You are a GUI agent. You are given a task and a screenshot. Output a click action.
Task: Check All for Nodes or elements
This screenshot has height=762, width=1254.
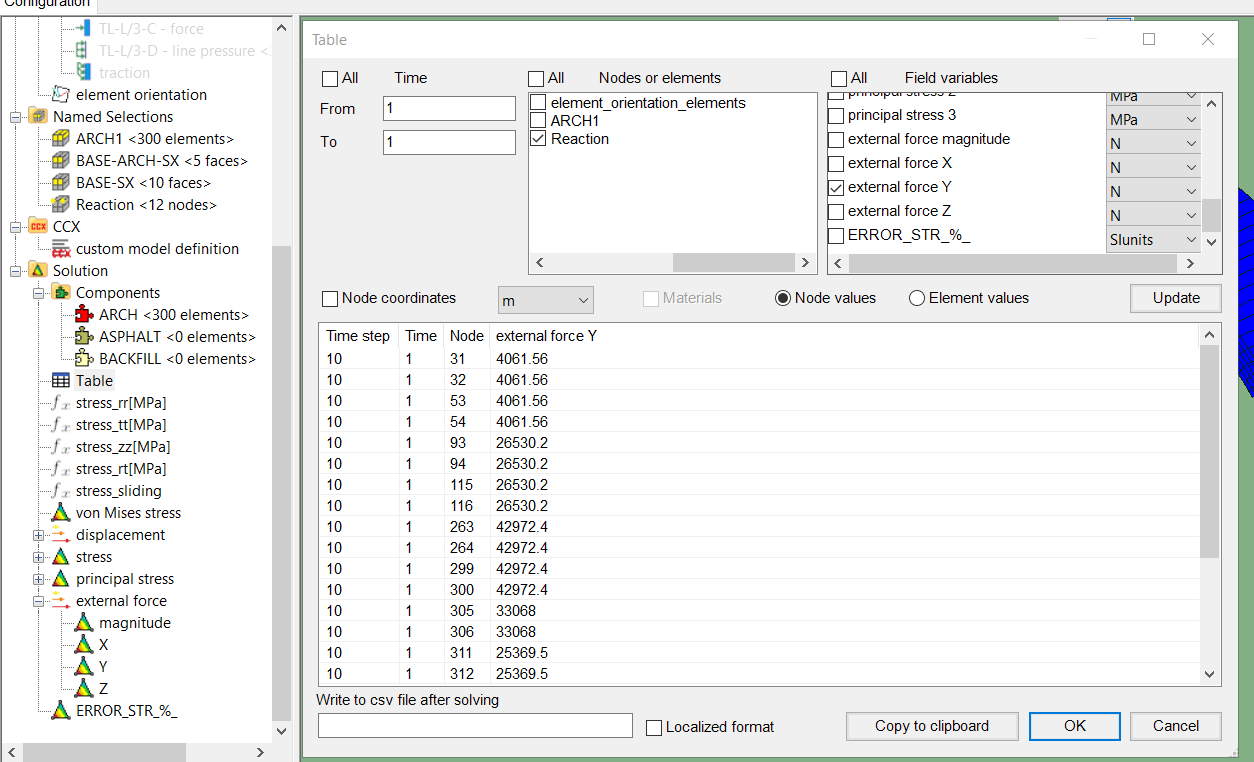pos(536,79)
